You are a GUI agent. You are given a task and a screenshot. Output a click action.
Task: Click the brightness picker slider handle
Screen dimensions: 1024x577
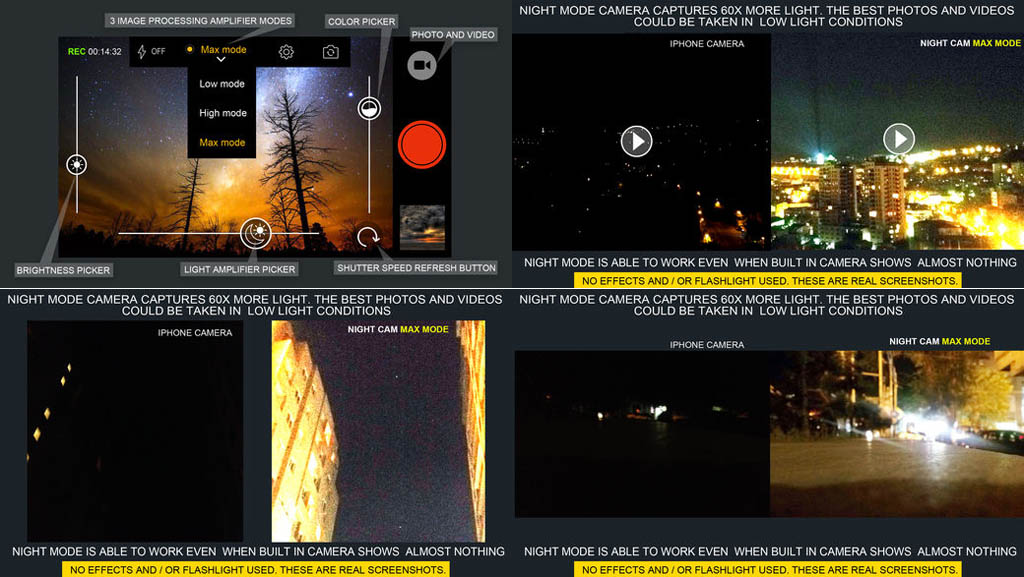(x=77, y=165)
